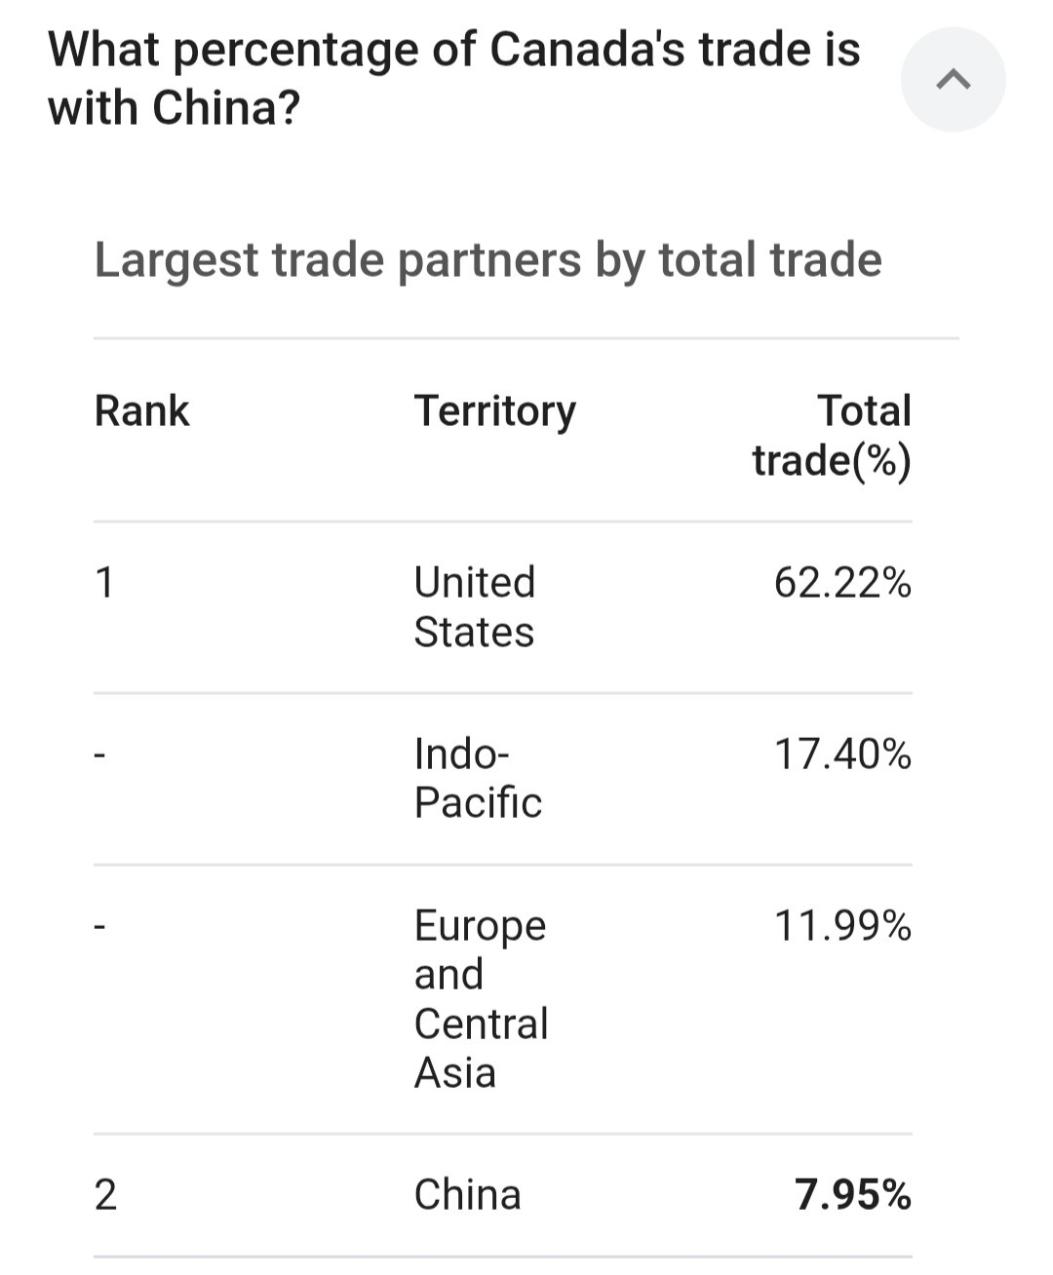Click "Largest trade partners by total trade" heading
The image size is (1053, 1275).
[488, 260]
